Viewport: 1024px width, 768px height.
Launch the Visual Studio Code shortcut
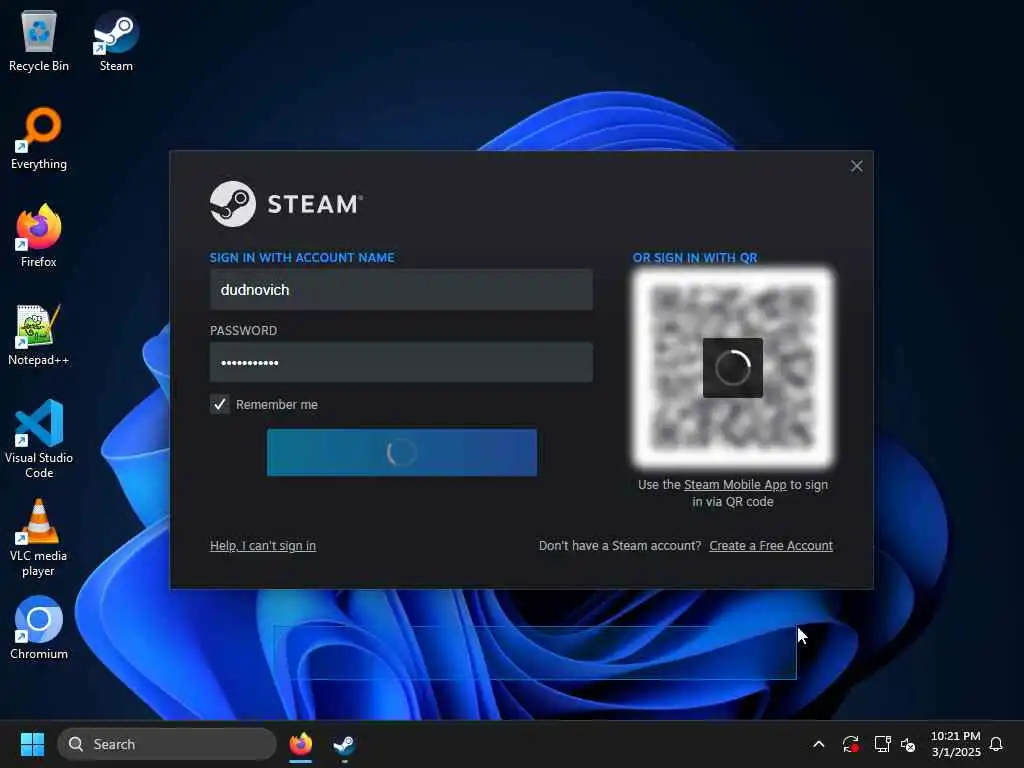pyautogui.click(x=39, y=439)
